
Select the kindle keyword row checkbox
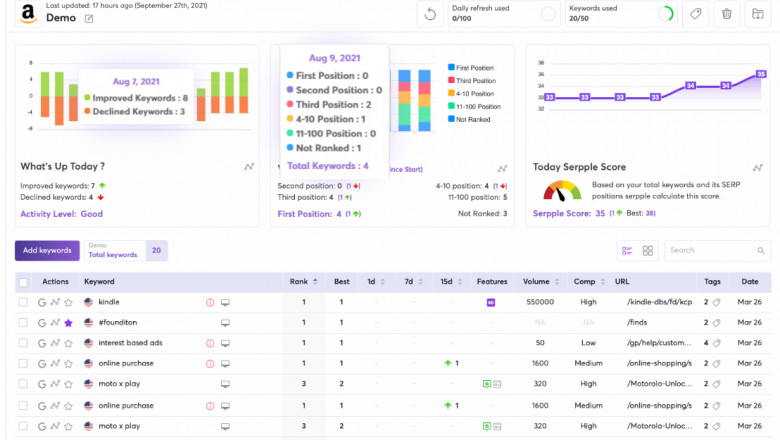[x=23, y=302]
